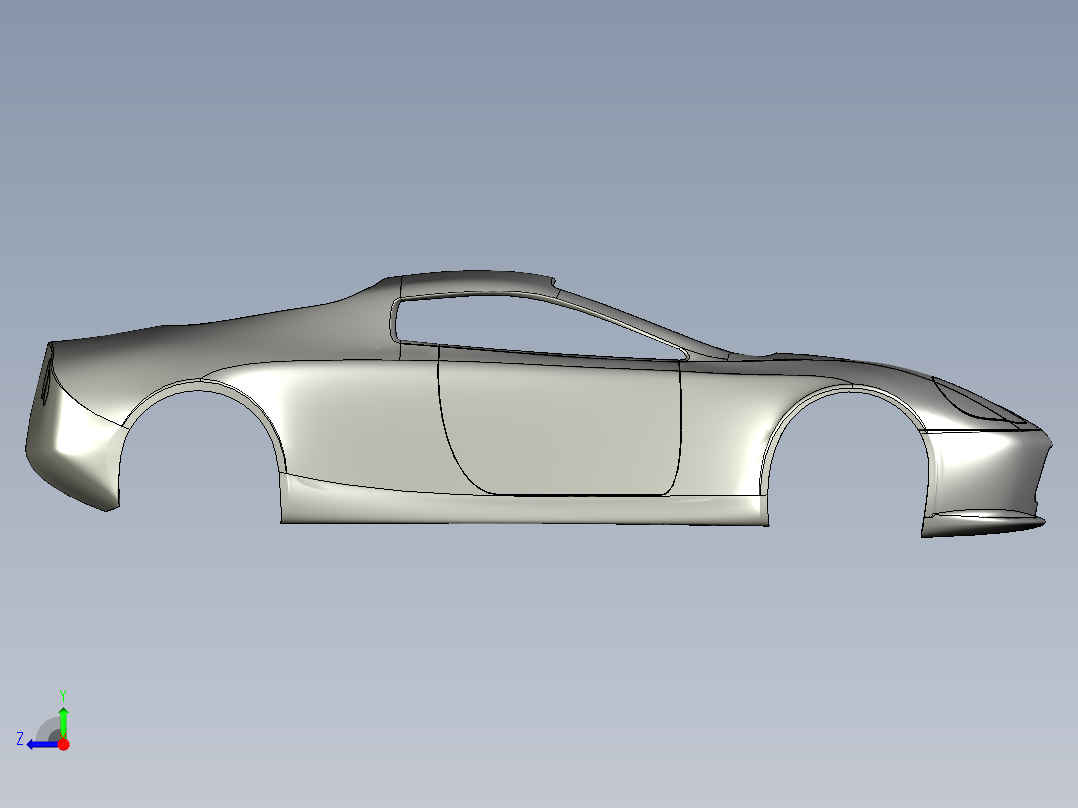Click the green Y axis arrow on triad
1078x808 pixels.
63,721
